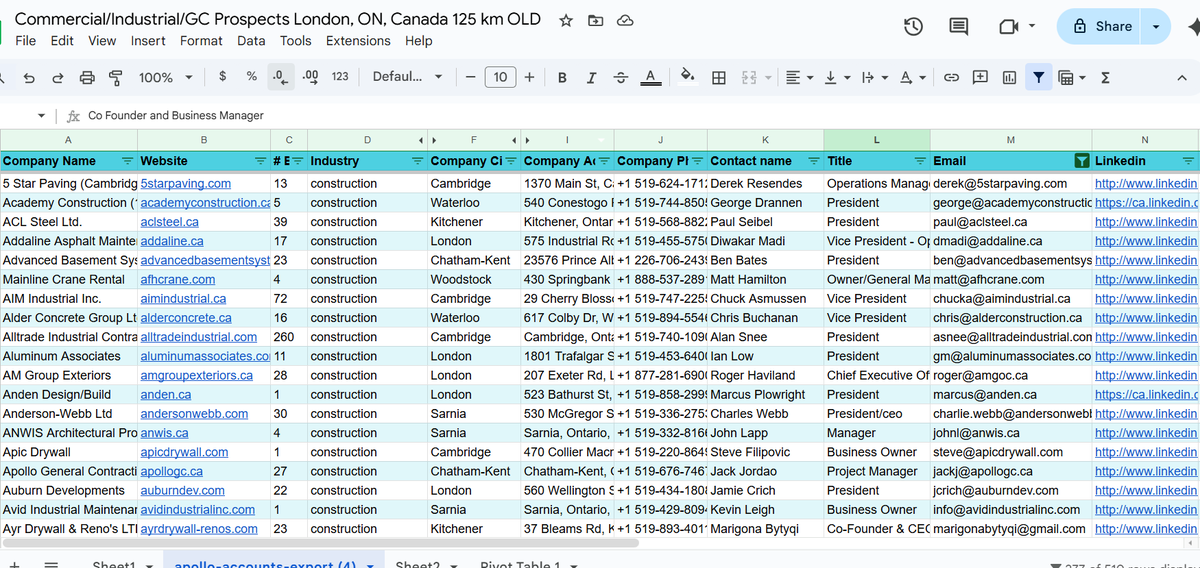Open andersonwebb.com website link
This screenshot has height=568, width=1200.
(x=195, y=414)
